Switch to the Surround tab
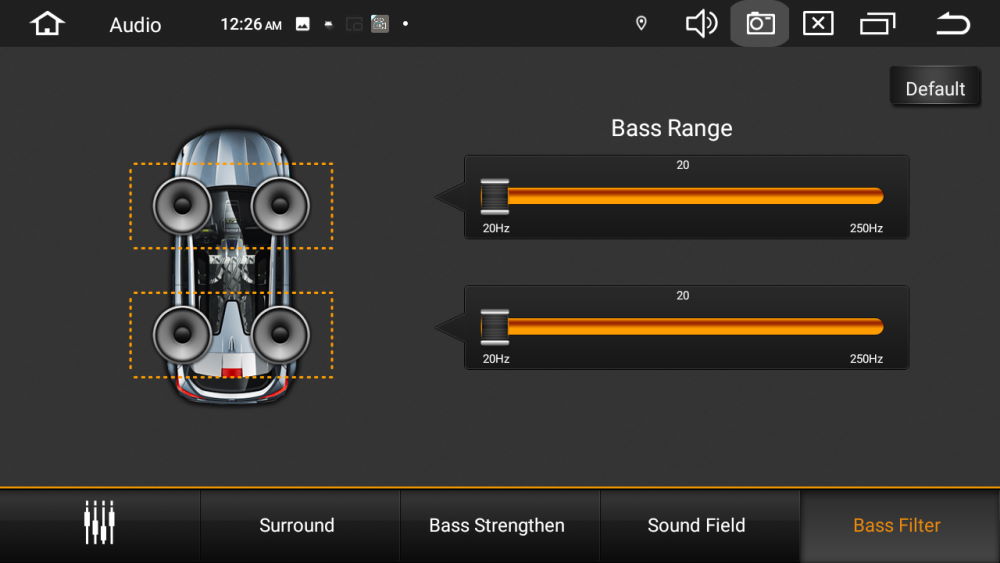 (x=297, y=525)
